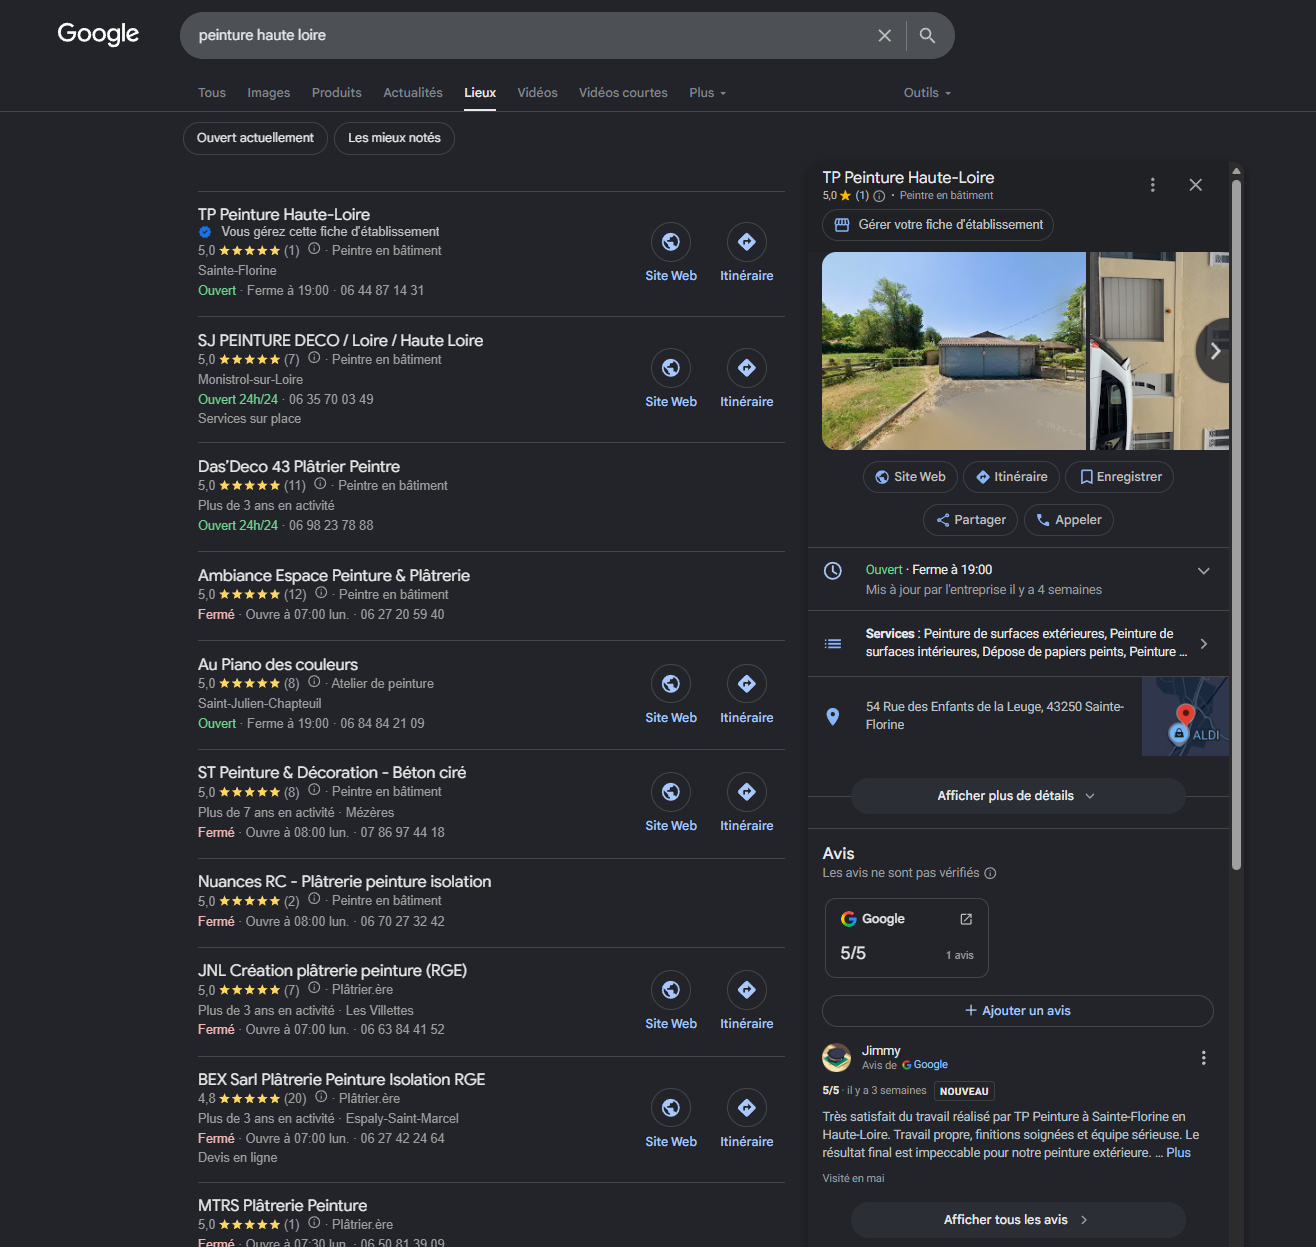This screenshot has height=1247, width=1316.
Task: Open Site Web for Au Piano des couleurs
Action: click(671, 696)
